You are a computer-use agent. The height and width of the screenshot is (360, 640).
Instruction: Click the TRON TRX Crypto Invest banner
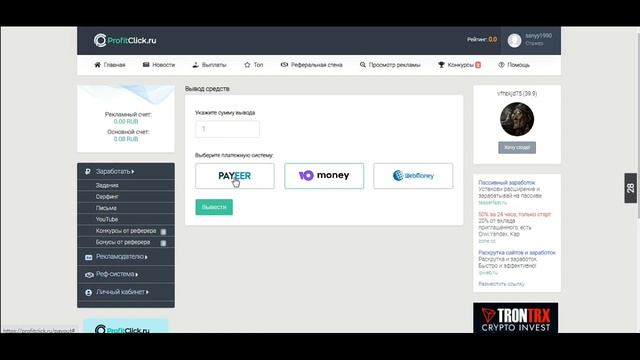[x=516, y=318]
